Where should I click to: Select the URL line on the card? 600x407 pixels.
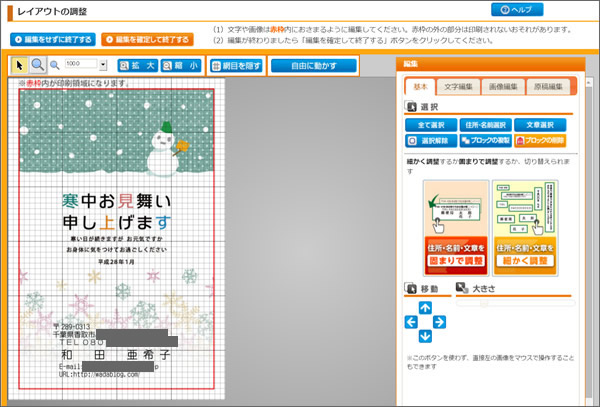pos(99,374)
